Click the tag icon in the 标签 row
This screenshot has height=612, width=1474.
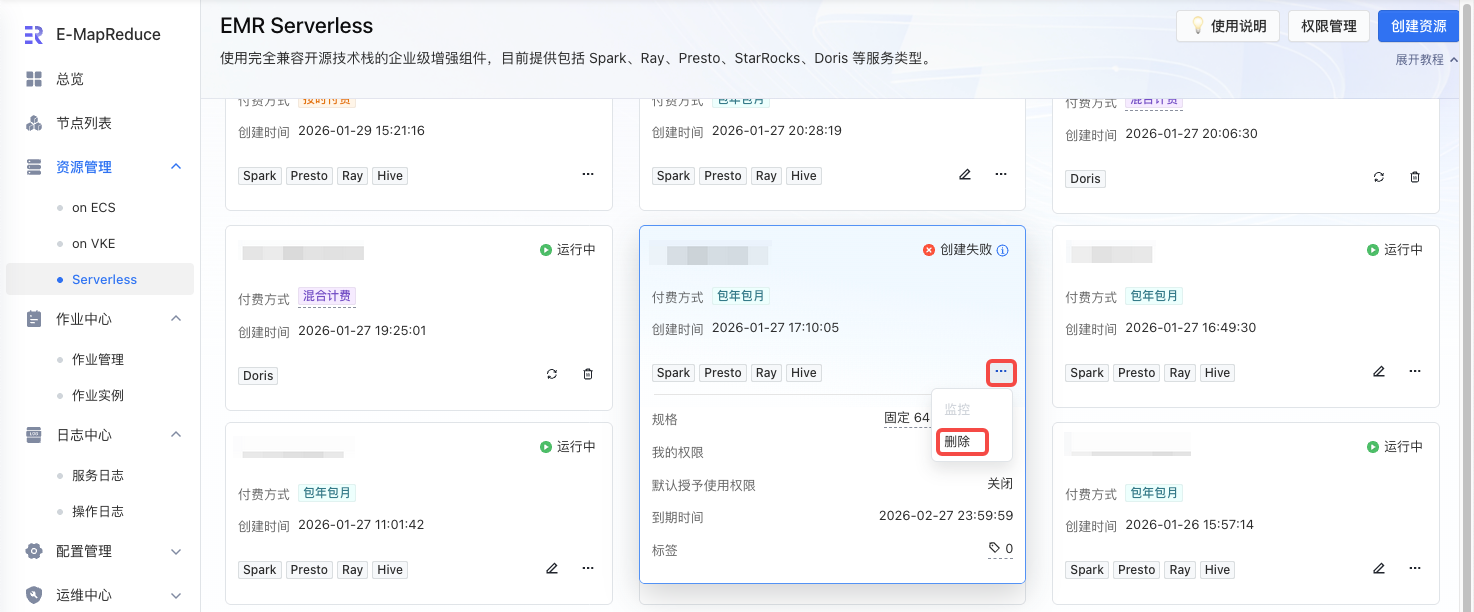pos(994,548)
